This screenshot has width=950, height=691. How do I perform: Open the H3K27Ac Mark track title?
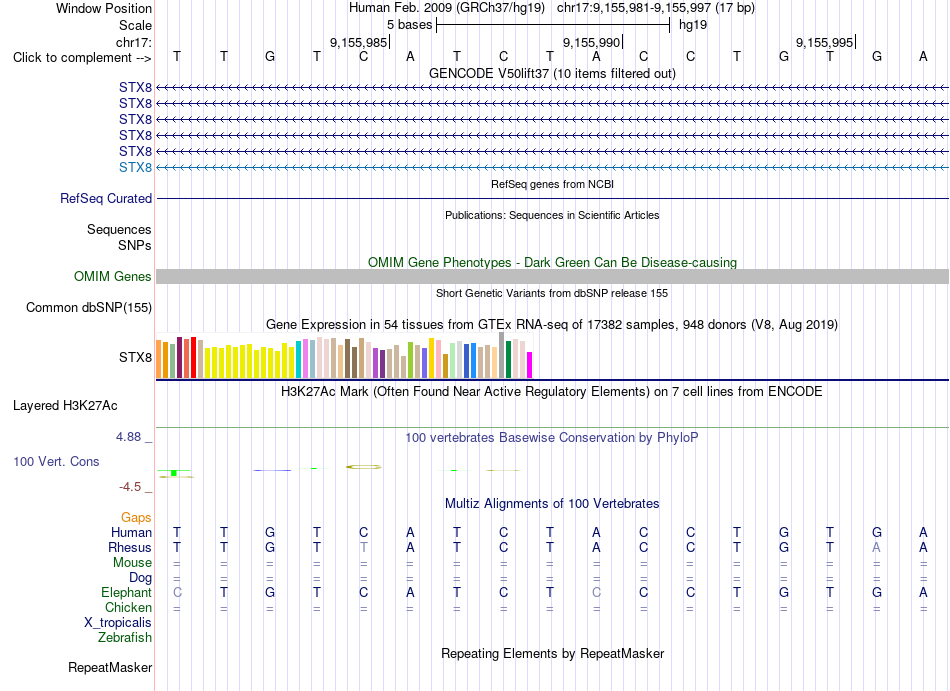552,391
